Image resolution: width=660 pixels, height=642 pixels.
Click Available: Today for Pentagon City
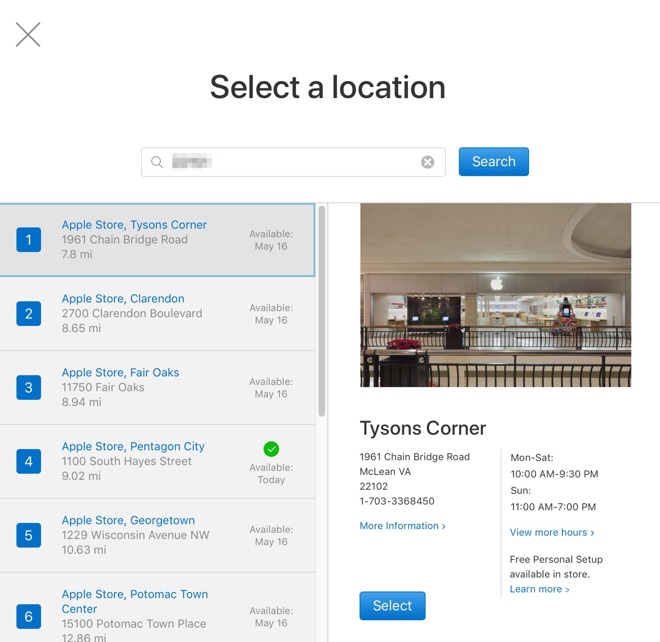tap(271, 474)
